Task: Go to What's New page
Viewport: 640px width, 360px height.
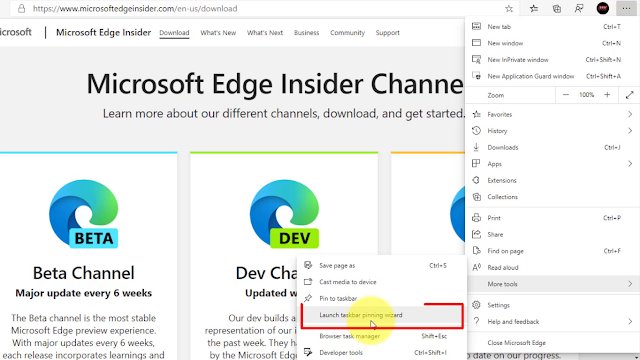Action: tap(218, 33)
